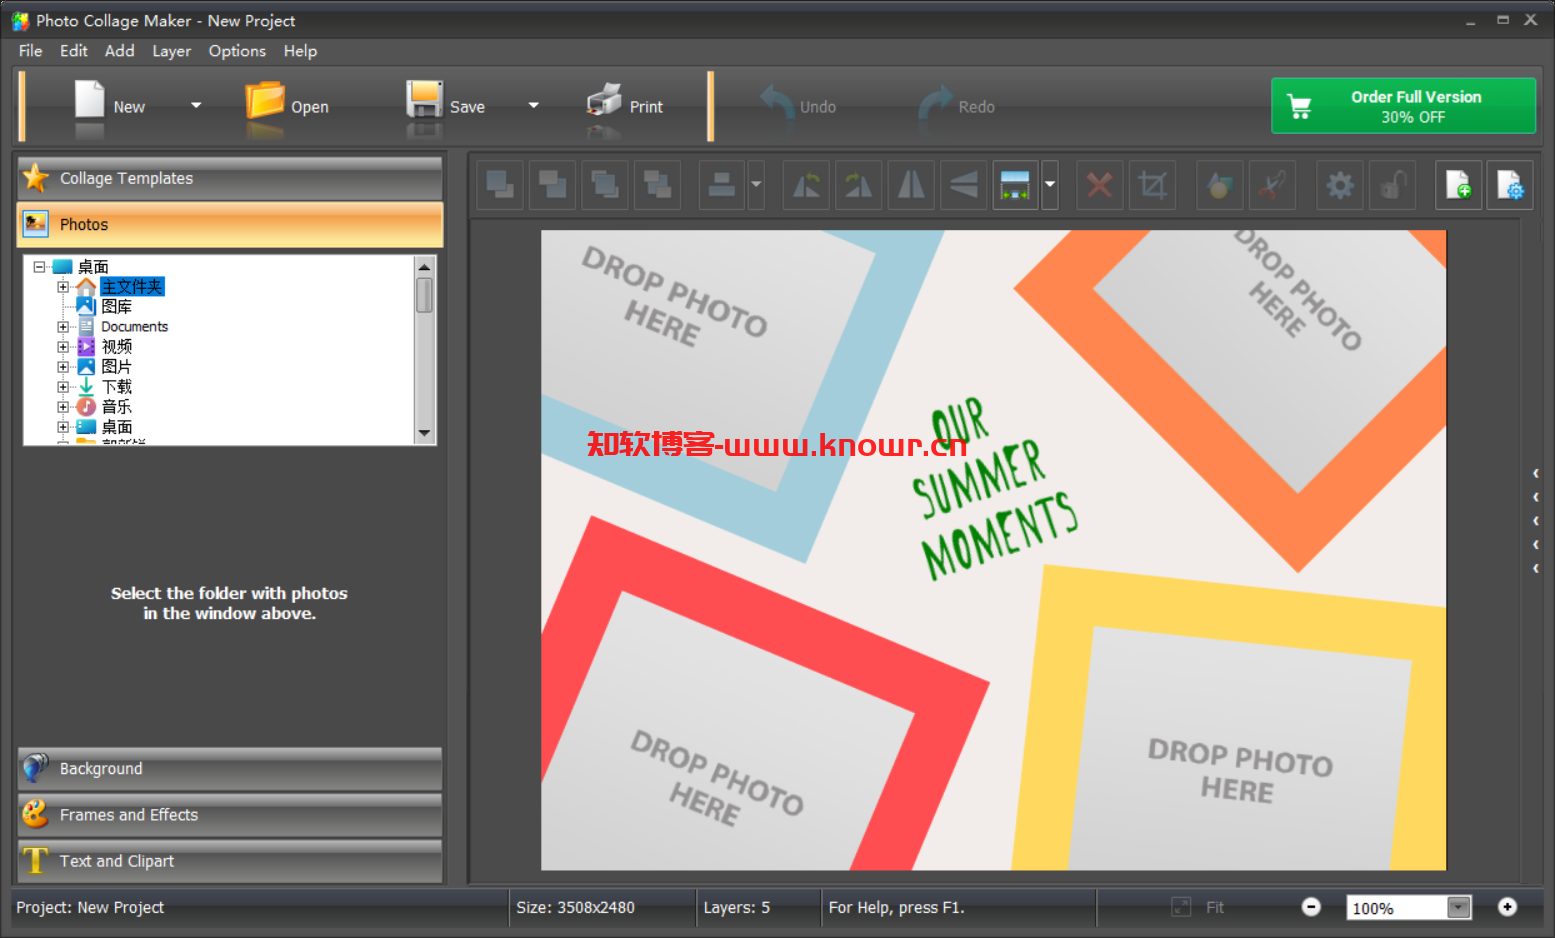1555x938 pixels.
Task: Click the rotate left icon
Action: tap(806, 185)
